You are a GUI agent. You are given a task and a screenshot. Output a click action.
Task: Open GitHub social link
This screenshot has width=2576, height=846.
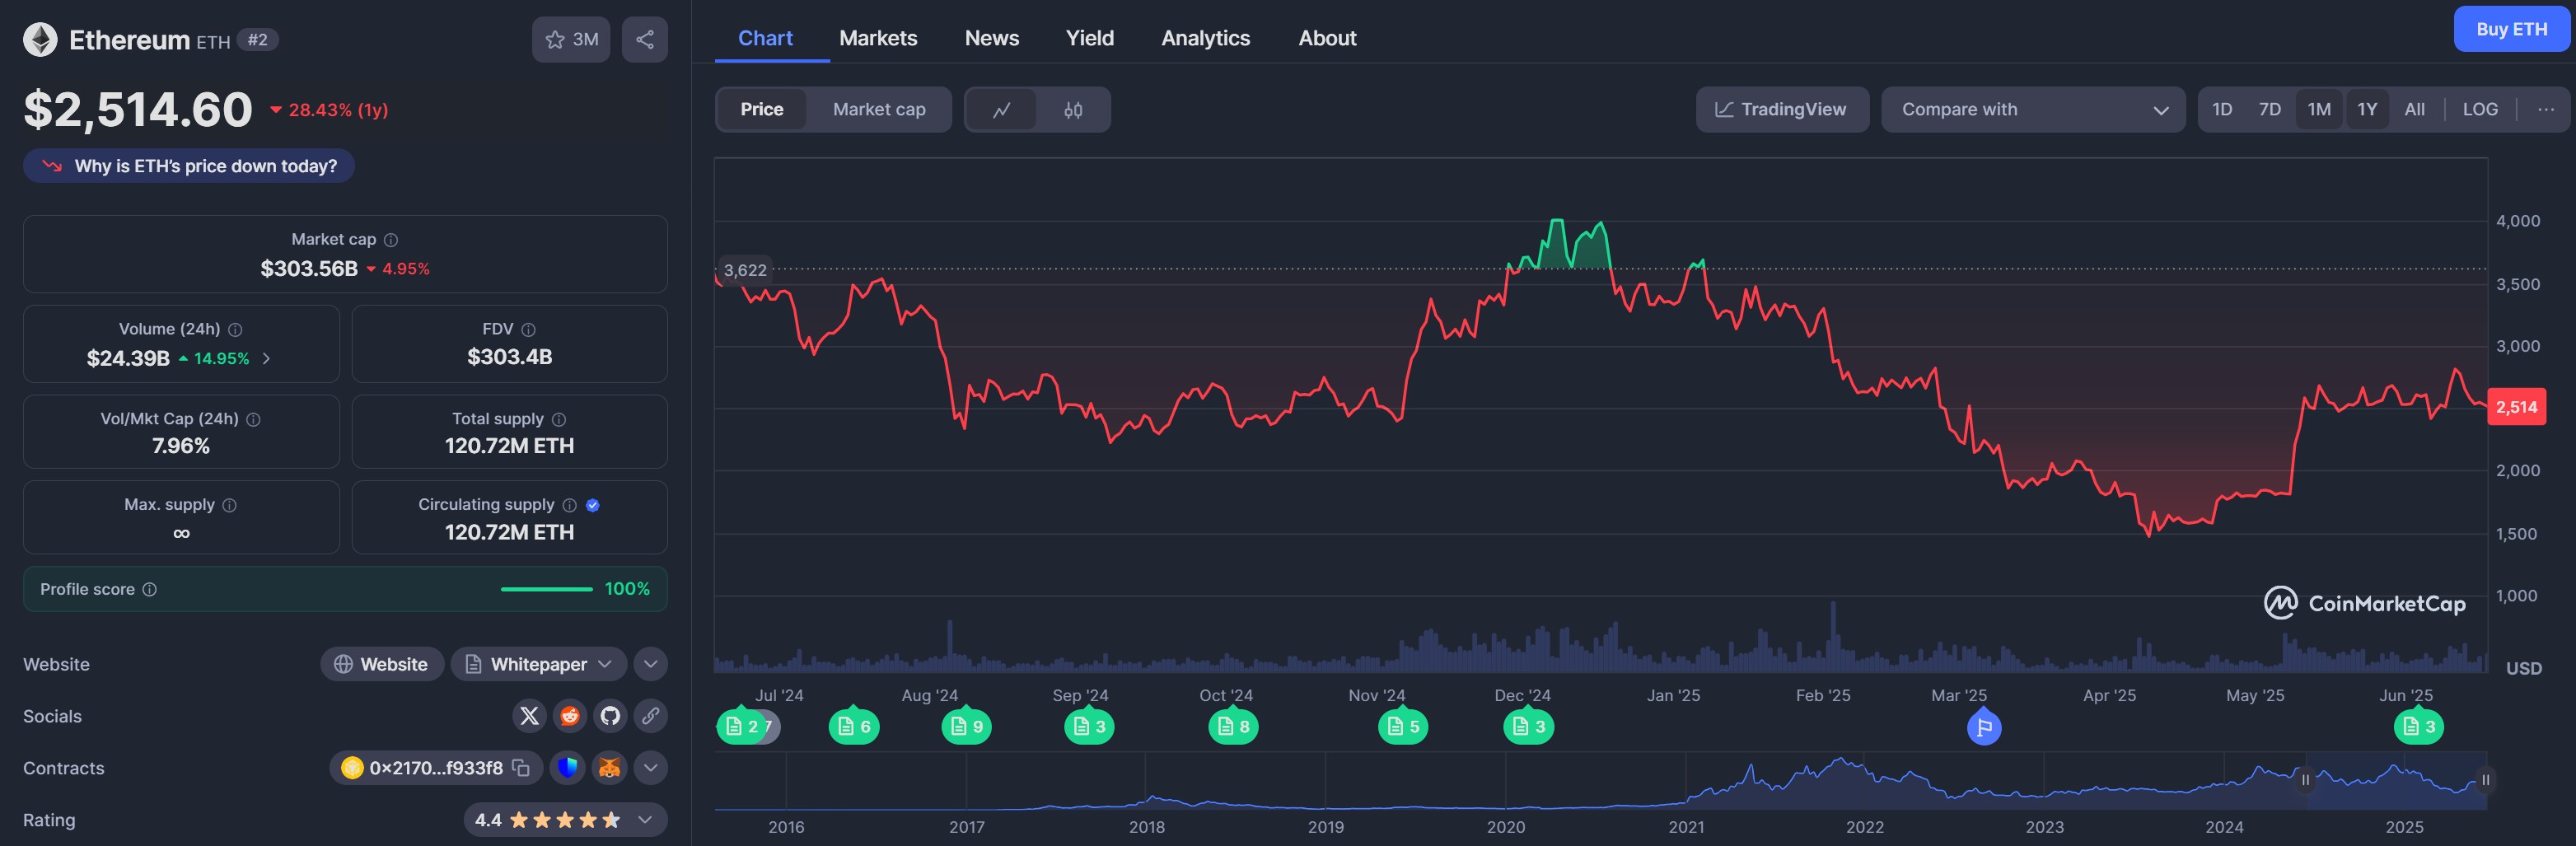610,716
